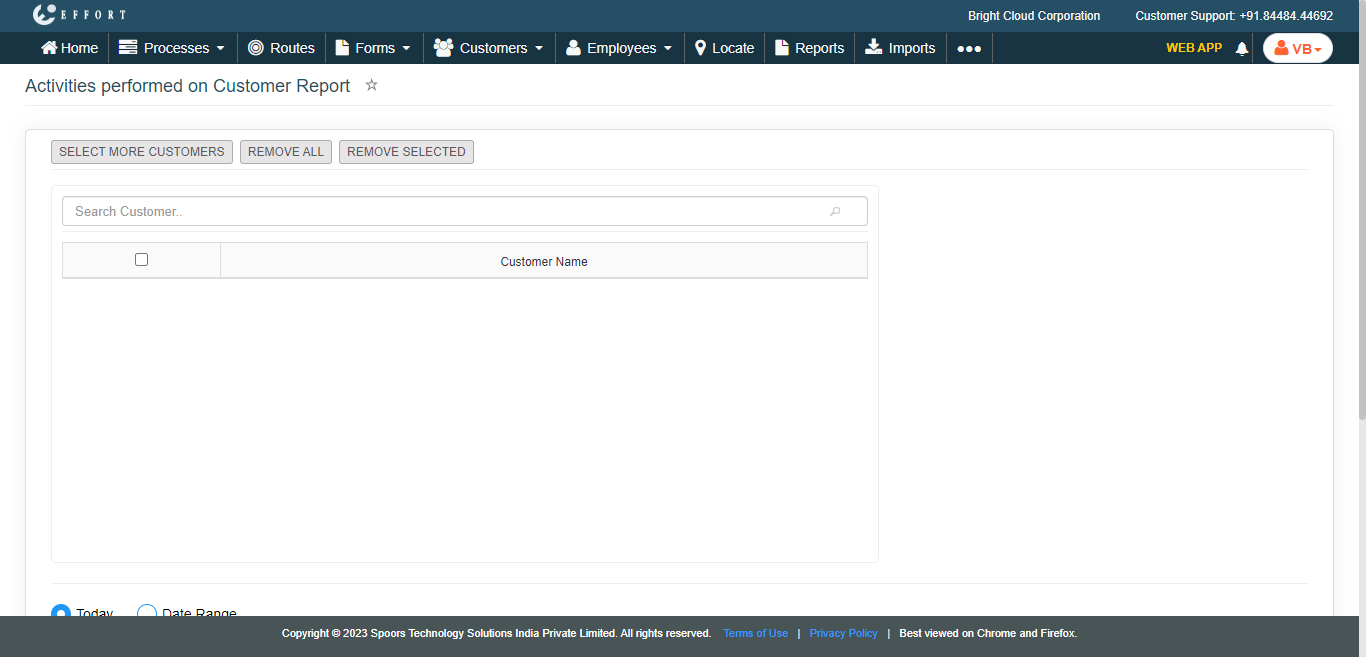Expand the Customers dropdown menu
The image size is (1366, 657).
[x=489, y=48]
